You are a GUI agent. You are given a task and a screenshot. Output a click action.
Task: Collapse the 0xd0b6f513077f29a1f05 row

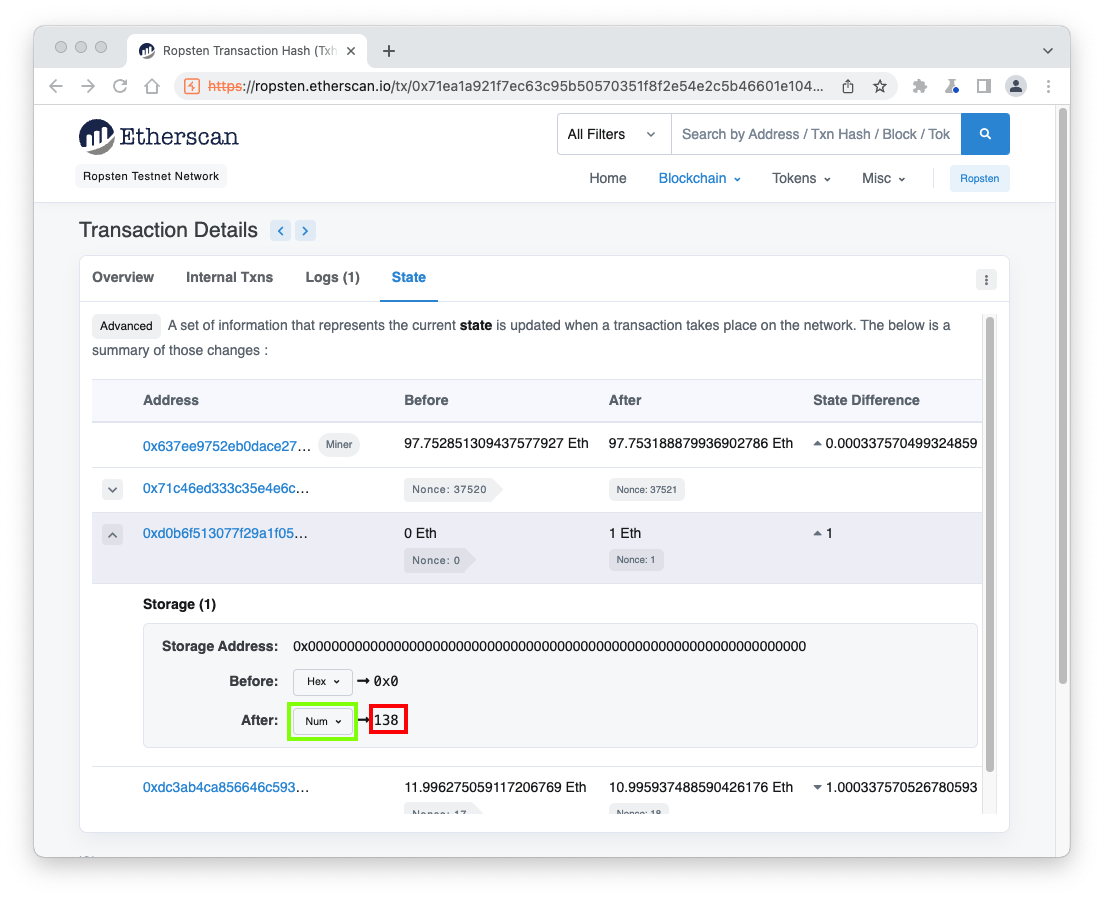tap(113, 534)
